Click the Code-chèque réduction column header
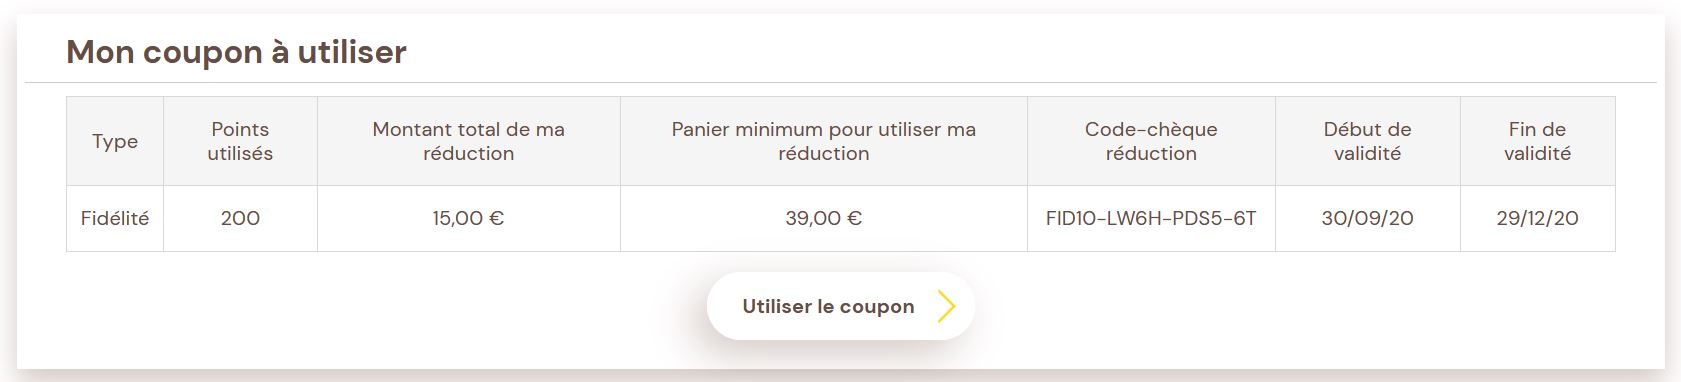Image resolution: width=1681 pixels, height=382 pixels. 1151,141
